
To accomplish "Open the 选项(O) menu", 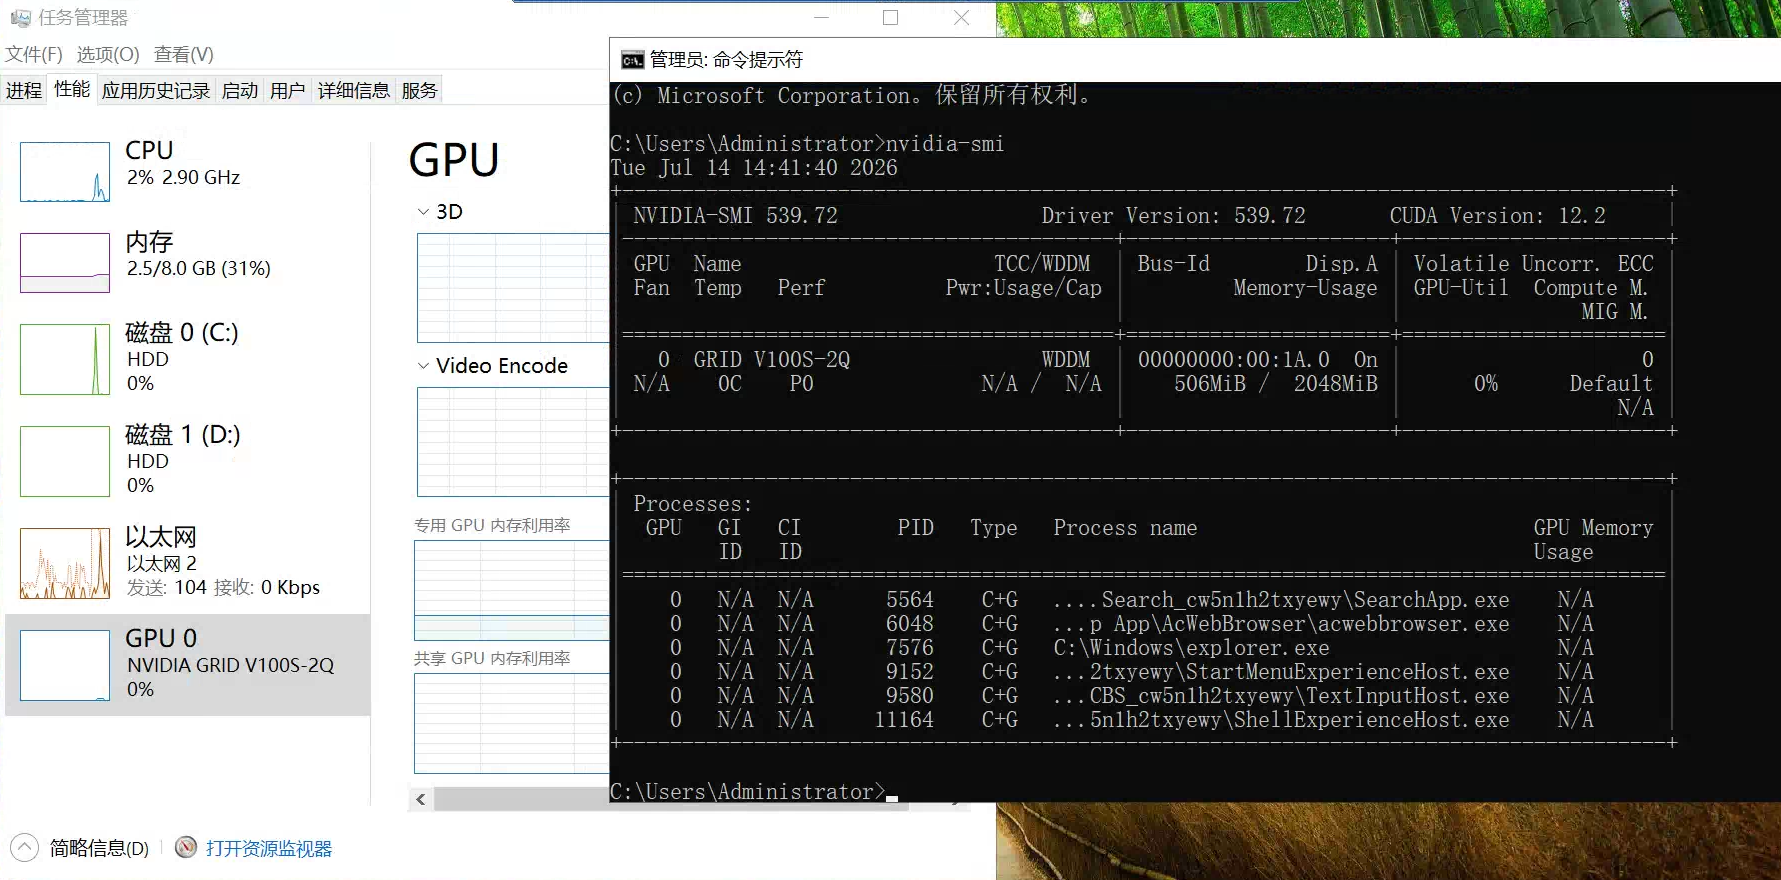I will (108, 54).
